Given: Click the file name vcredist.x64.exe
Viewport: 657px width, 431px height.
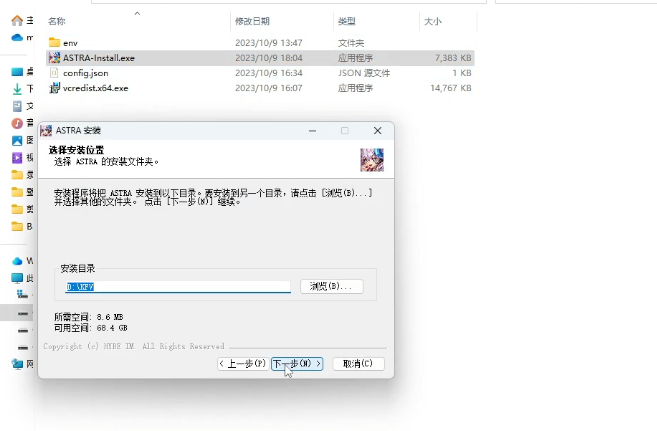Looking at the screenshot, I should point(96,88).
